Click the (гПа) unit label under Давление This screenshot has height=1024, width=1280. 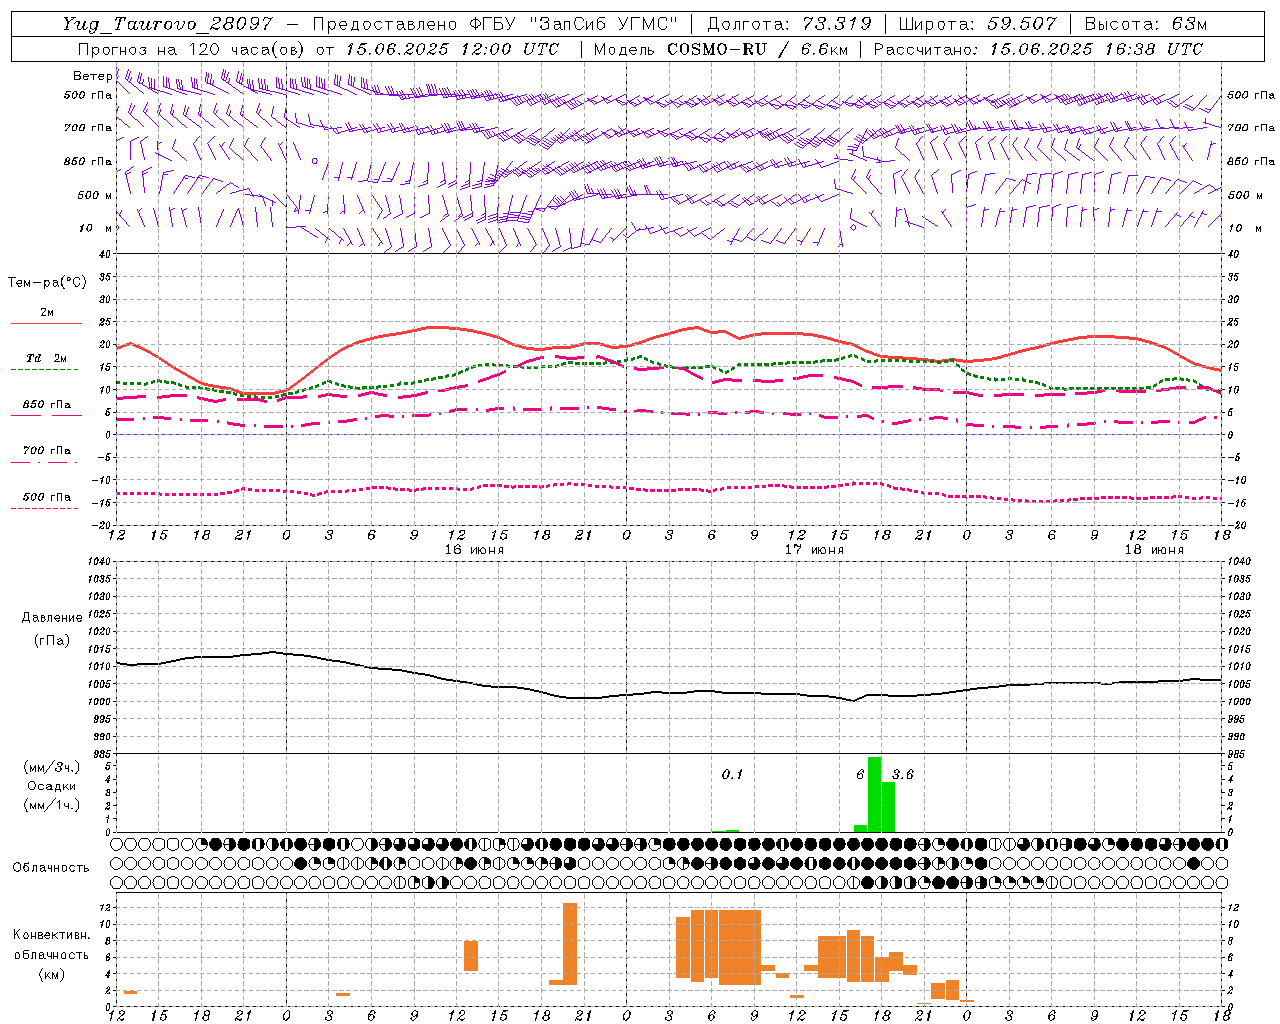(x=52, y=641)
